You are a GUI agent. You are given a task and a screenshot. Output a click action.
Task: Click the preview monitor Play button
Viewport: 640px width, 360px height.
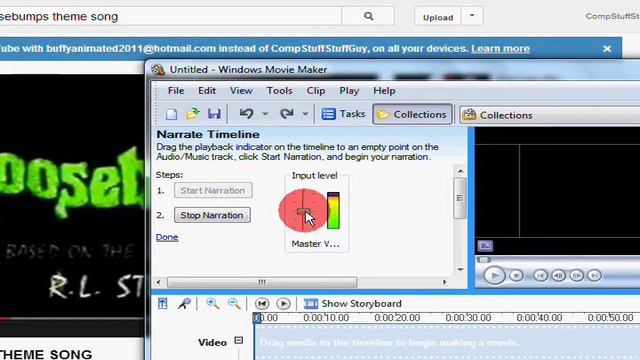pos(494,276)
